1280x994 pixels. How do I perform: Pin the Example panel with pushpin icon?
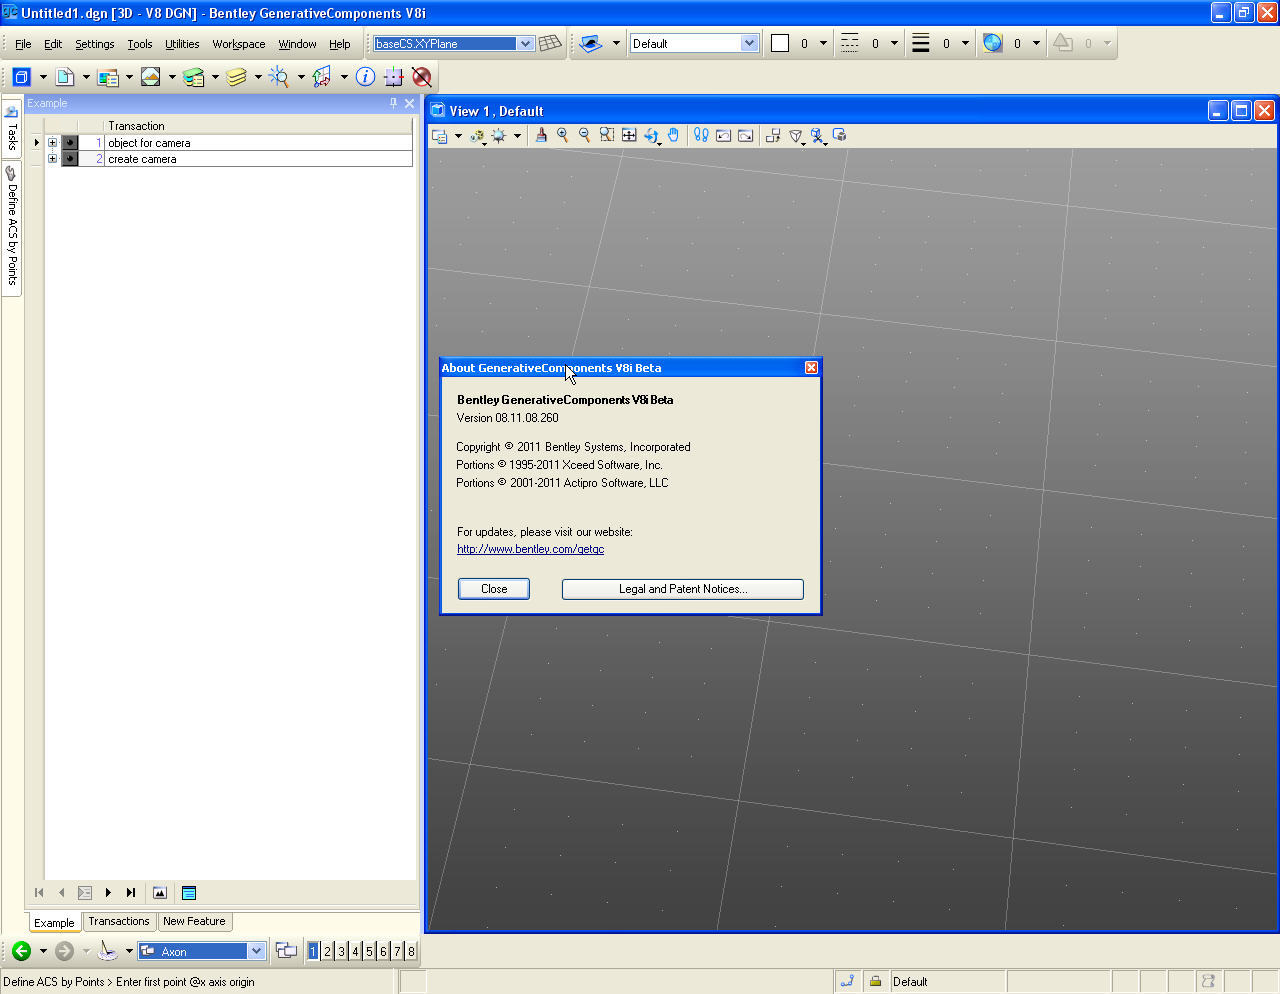point(393,103)
